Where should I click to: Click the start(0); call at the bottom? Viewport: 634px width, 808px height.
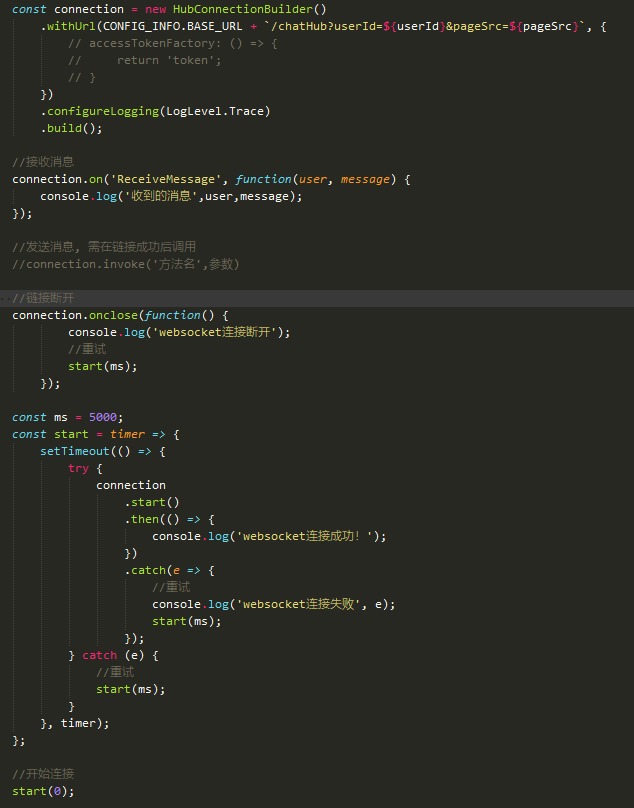pos(43,791)
